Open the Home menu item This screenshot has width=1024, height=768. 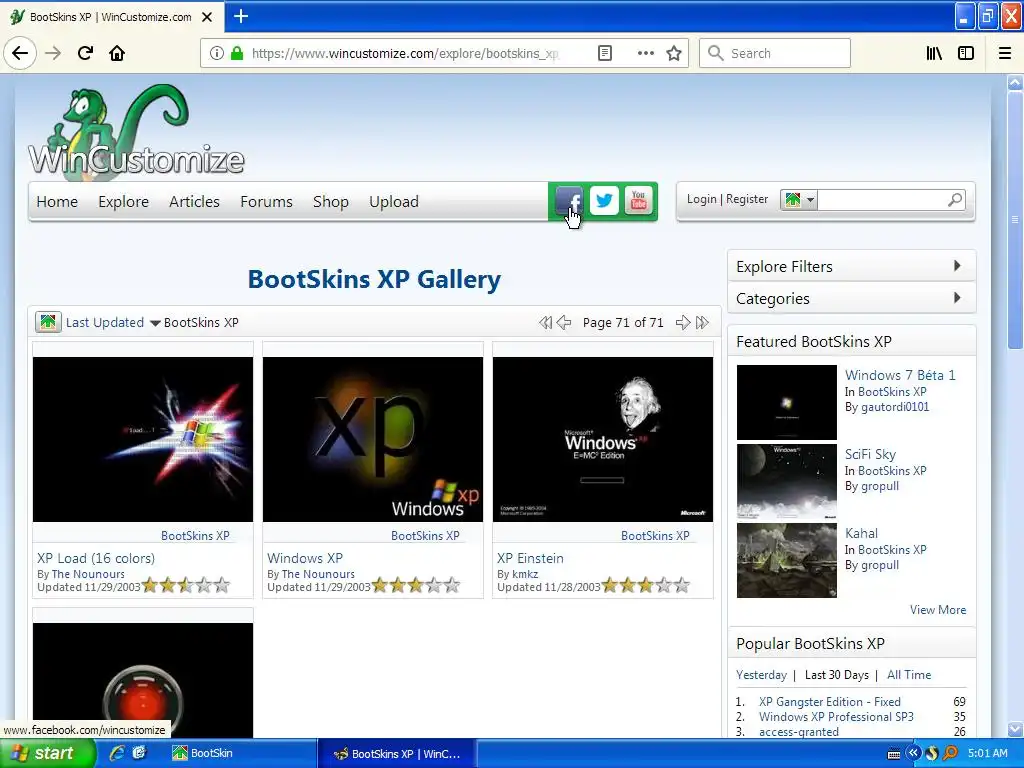57,202
